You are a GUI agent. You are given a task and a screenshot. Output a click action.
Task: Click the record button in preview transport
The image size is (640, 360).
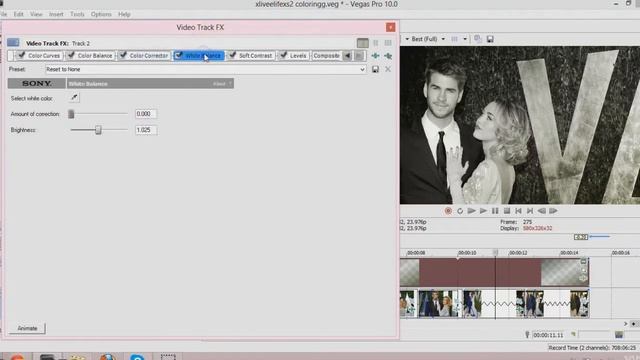[448, 211]
